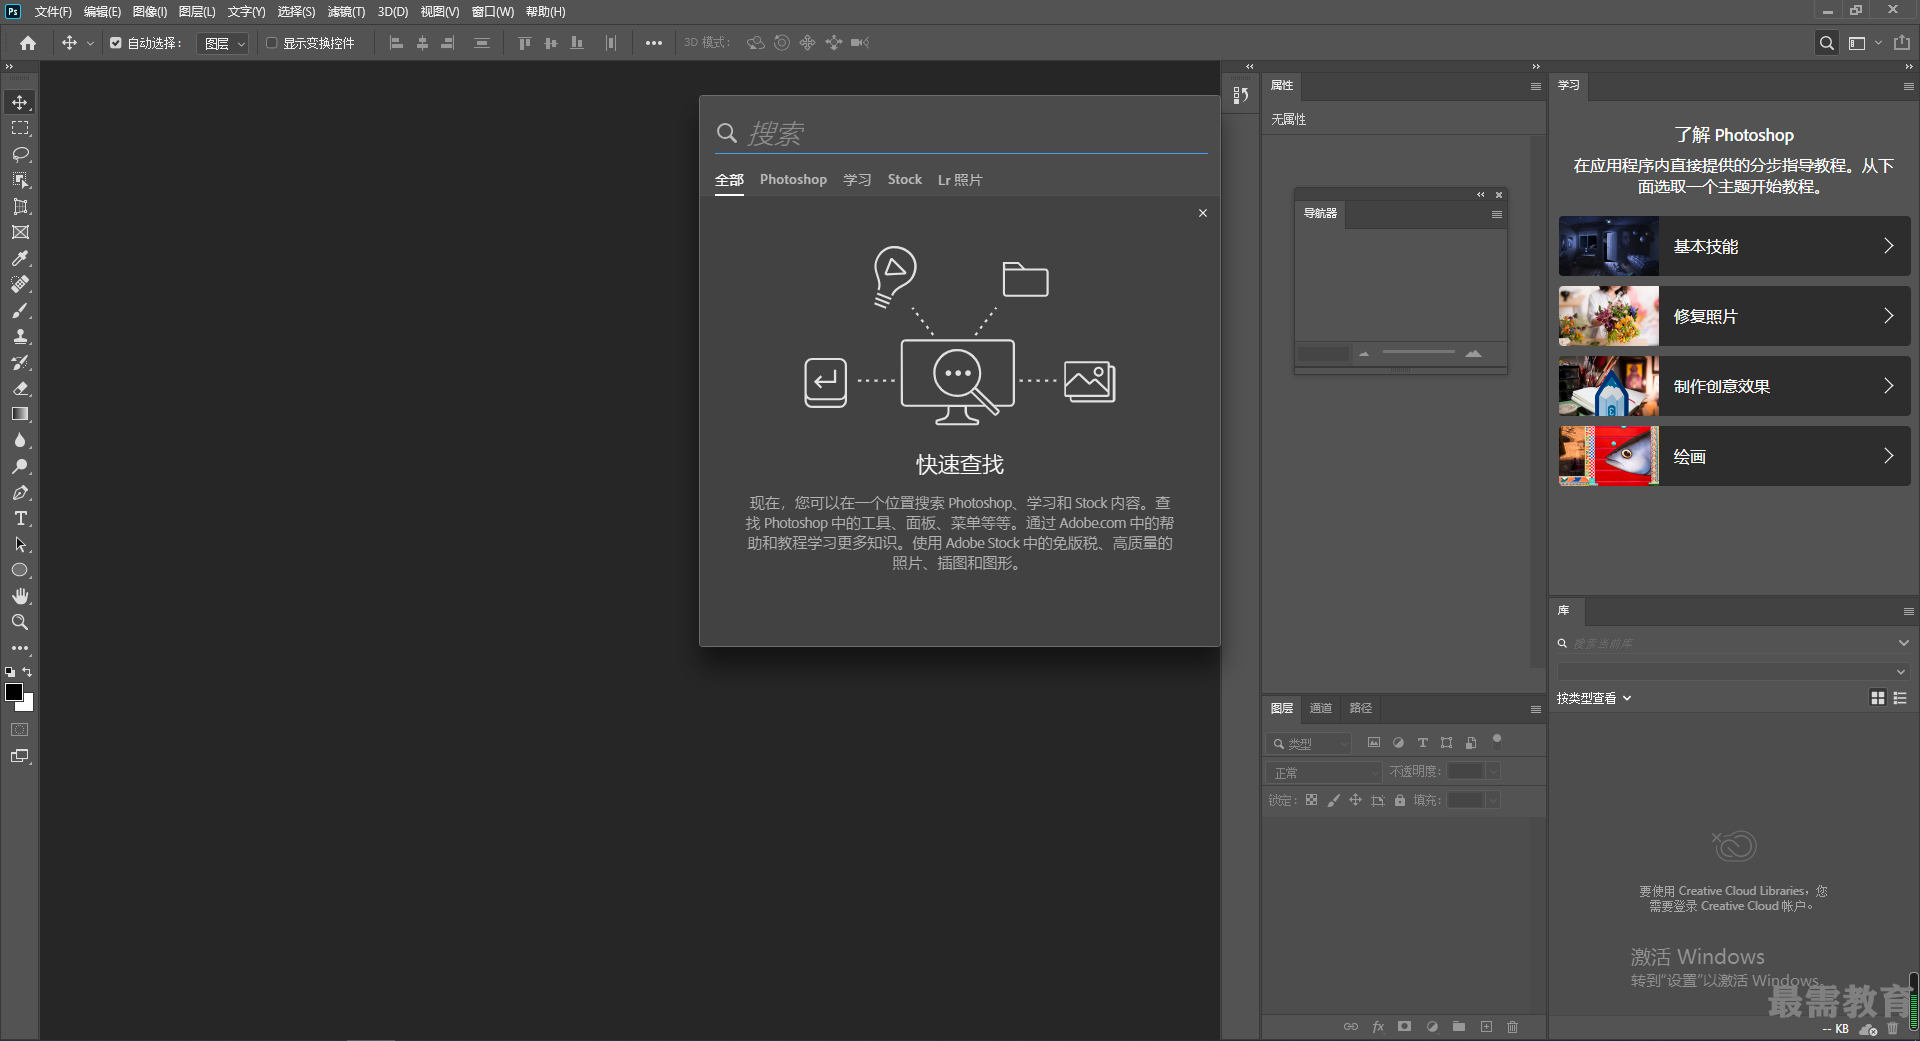Screen dimensions: 1920x1041
Task: Open the 按类型查看 dropdown in Libraries
Action: click(1594, 698)
